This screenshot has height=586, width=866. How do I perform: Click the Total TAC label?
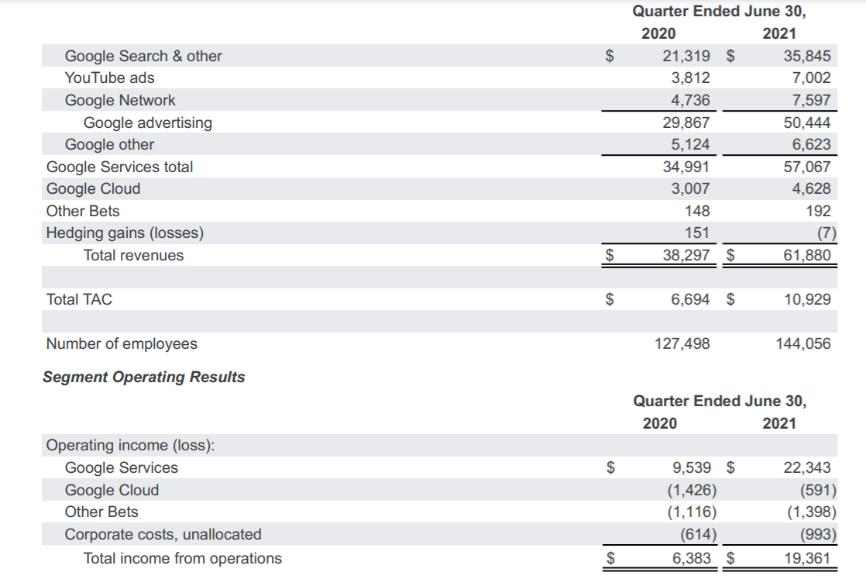[x=79, y=299]
